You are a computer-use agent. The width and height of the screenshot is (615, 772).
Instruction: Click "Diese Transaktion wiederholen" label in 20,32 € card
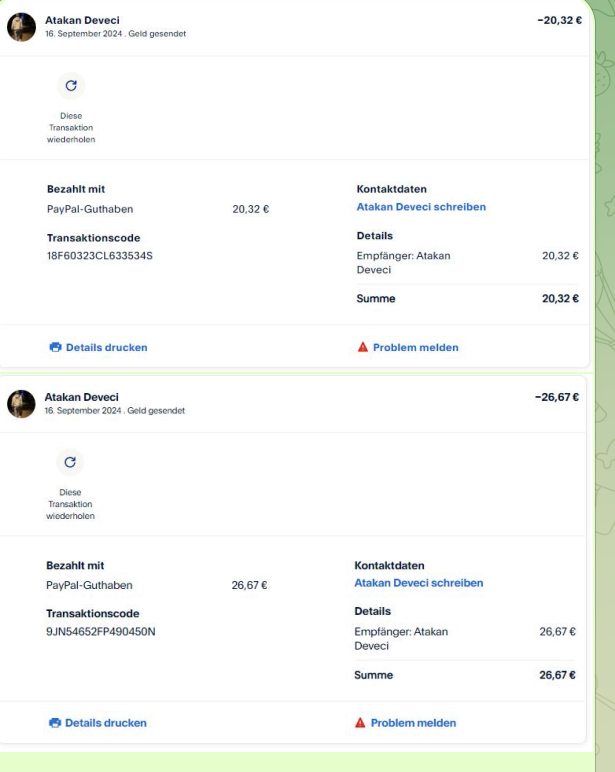coord(71,126)
